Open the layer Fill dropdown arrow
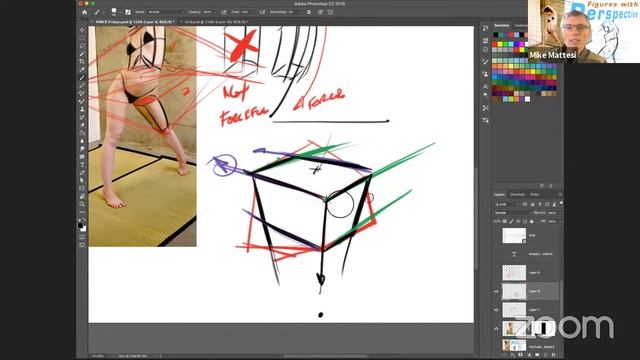 (x=560, y=221)
